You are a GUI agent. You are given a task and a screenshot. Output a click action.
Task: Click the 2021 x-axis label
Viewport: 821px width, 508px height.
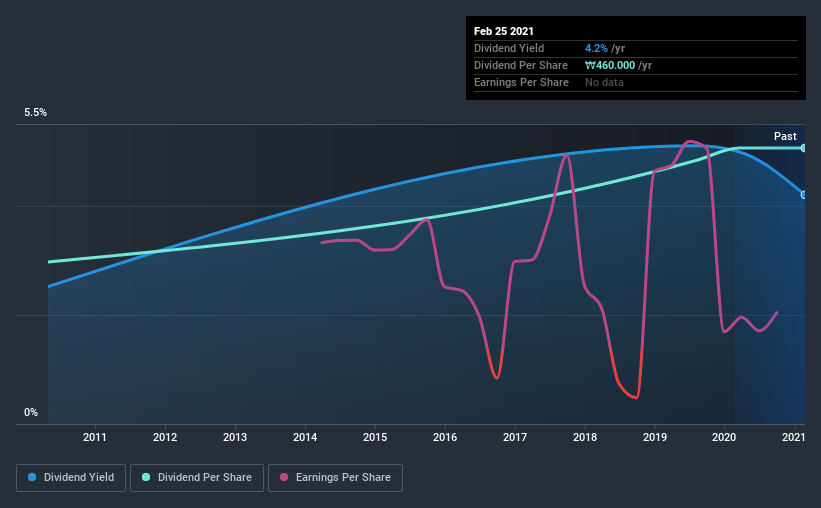tap(793, 437)
